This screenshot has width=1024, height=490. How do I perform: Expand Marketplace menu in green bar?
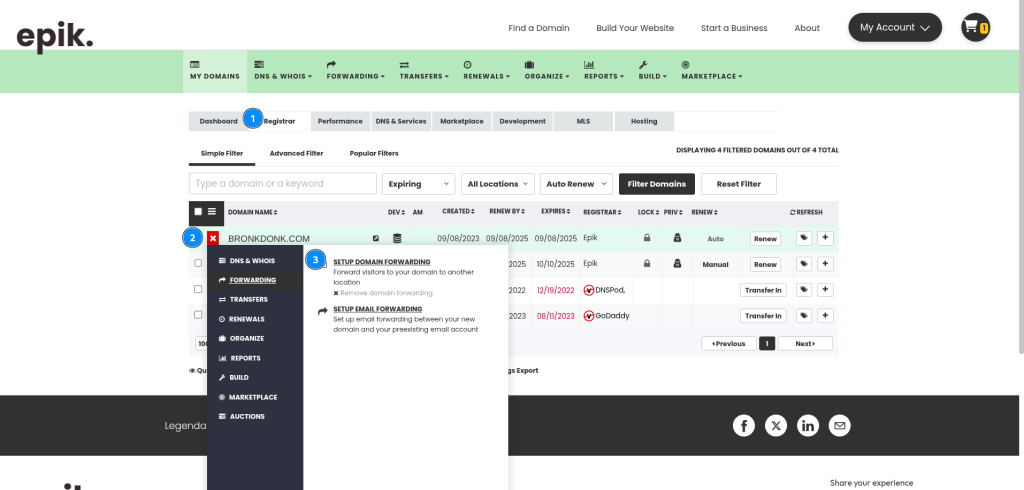(712, 71)
